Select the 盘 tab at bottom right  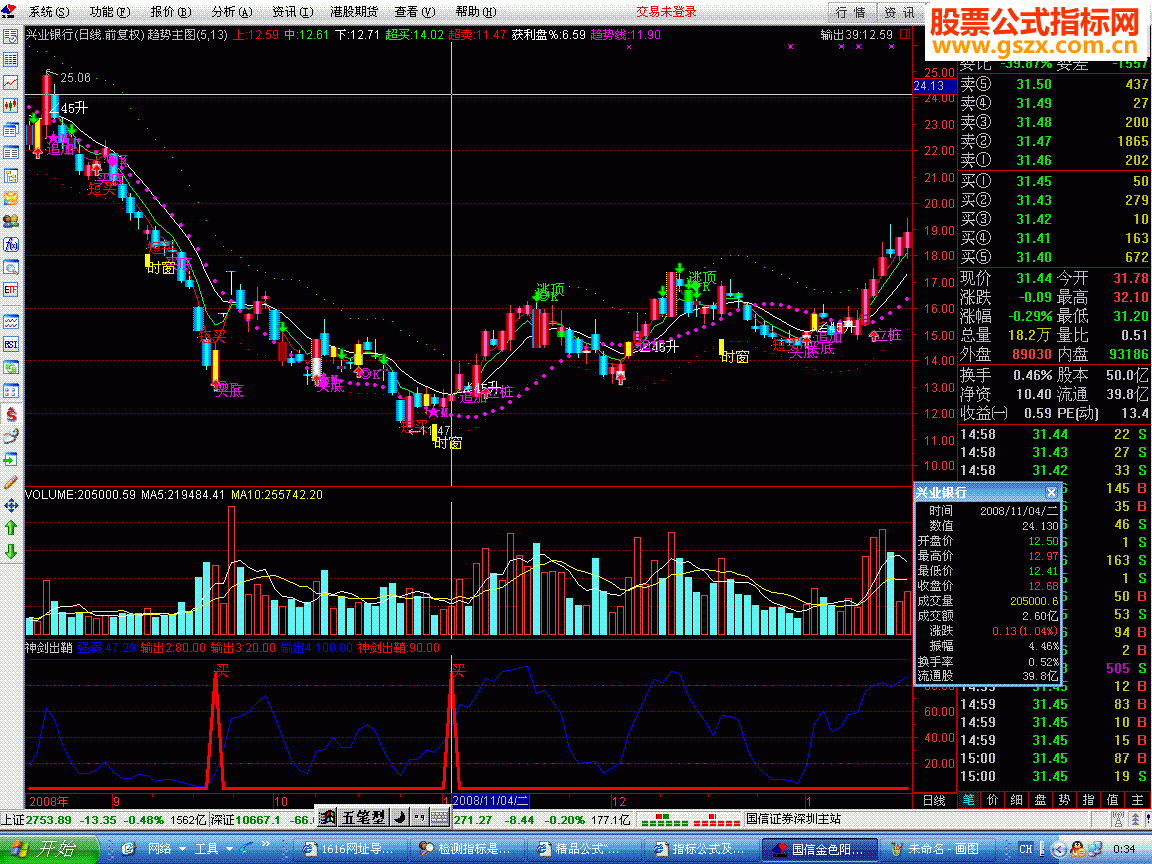(x=1040, y=800)
